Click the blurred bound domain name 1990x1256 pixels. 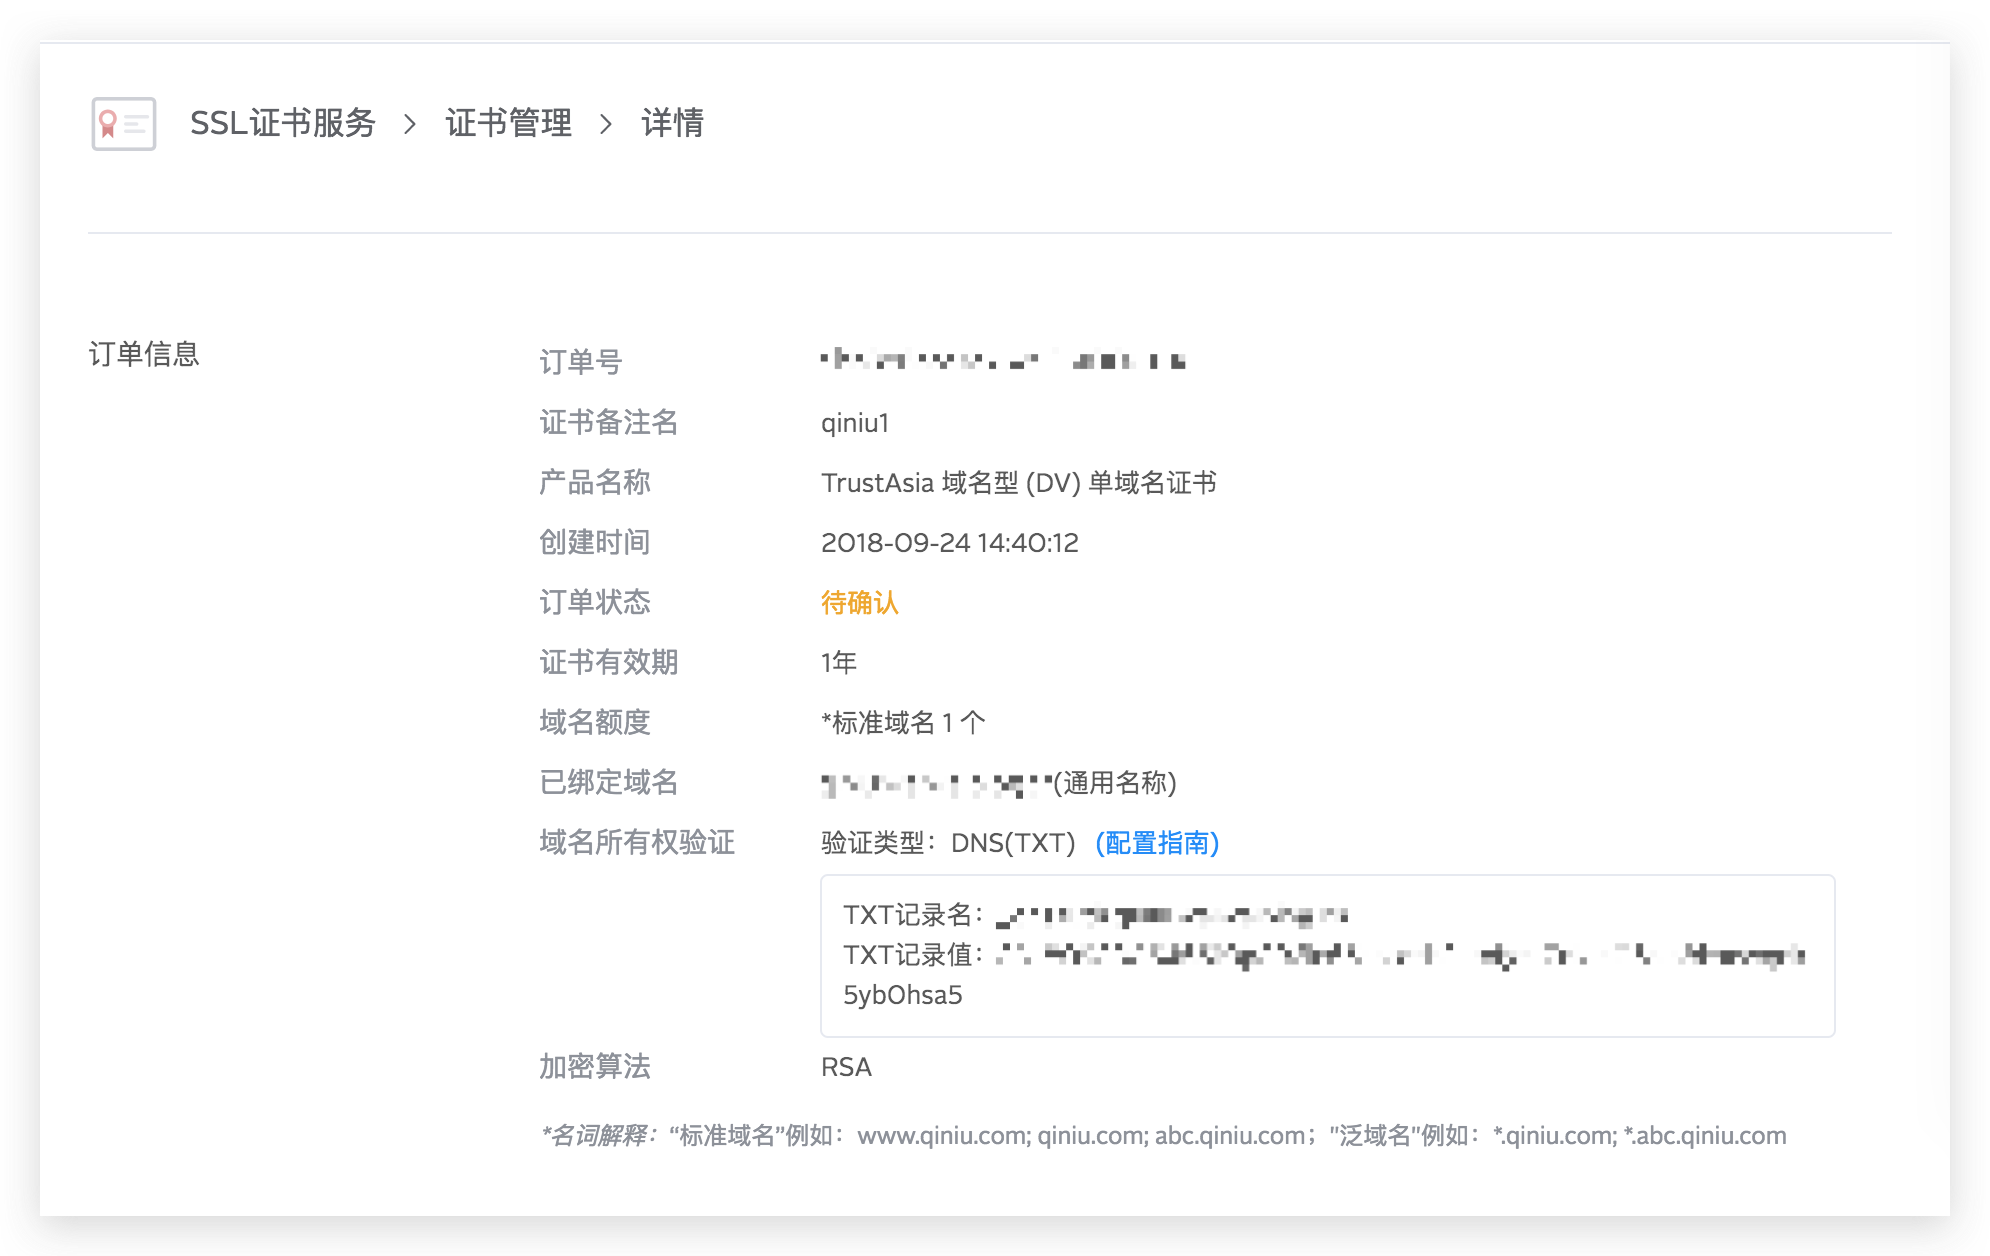(x=936, y=784)
